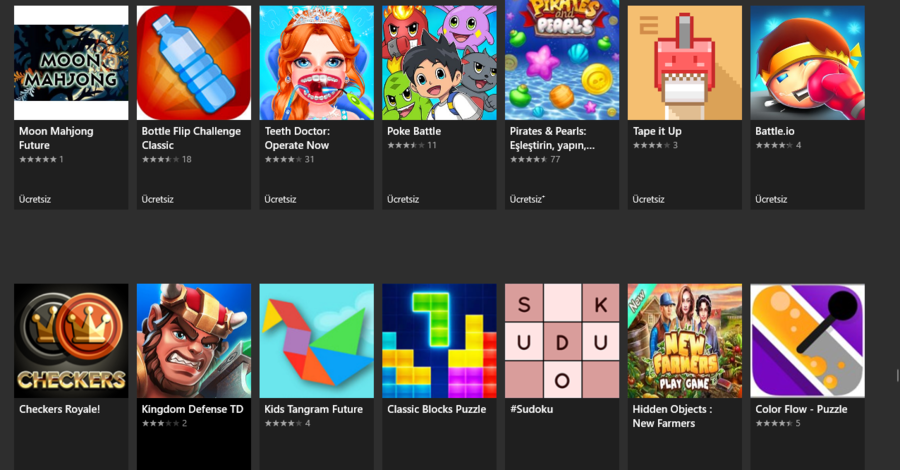Open Color Flow - Puzzle icon

pos(808,341)
